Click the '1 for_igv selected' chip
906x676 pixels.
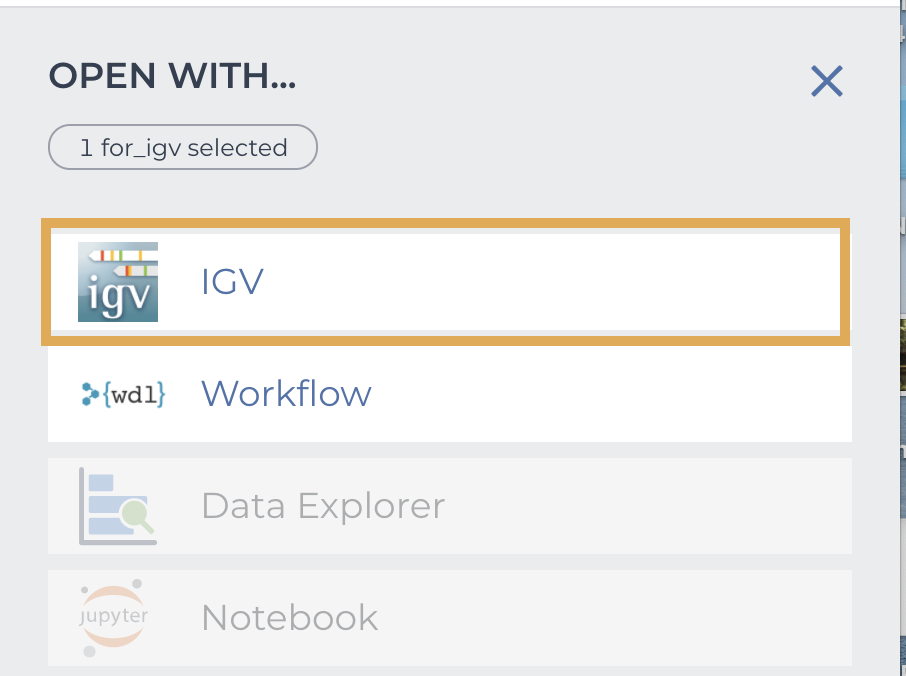pos(182,146)
